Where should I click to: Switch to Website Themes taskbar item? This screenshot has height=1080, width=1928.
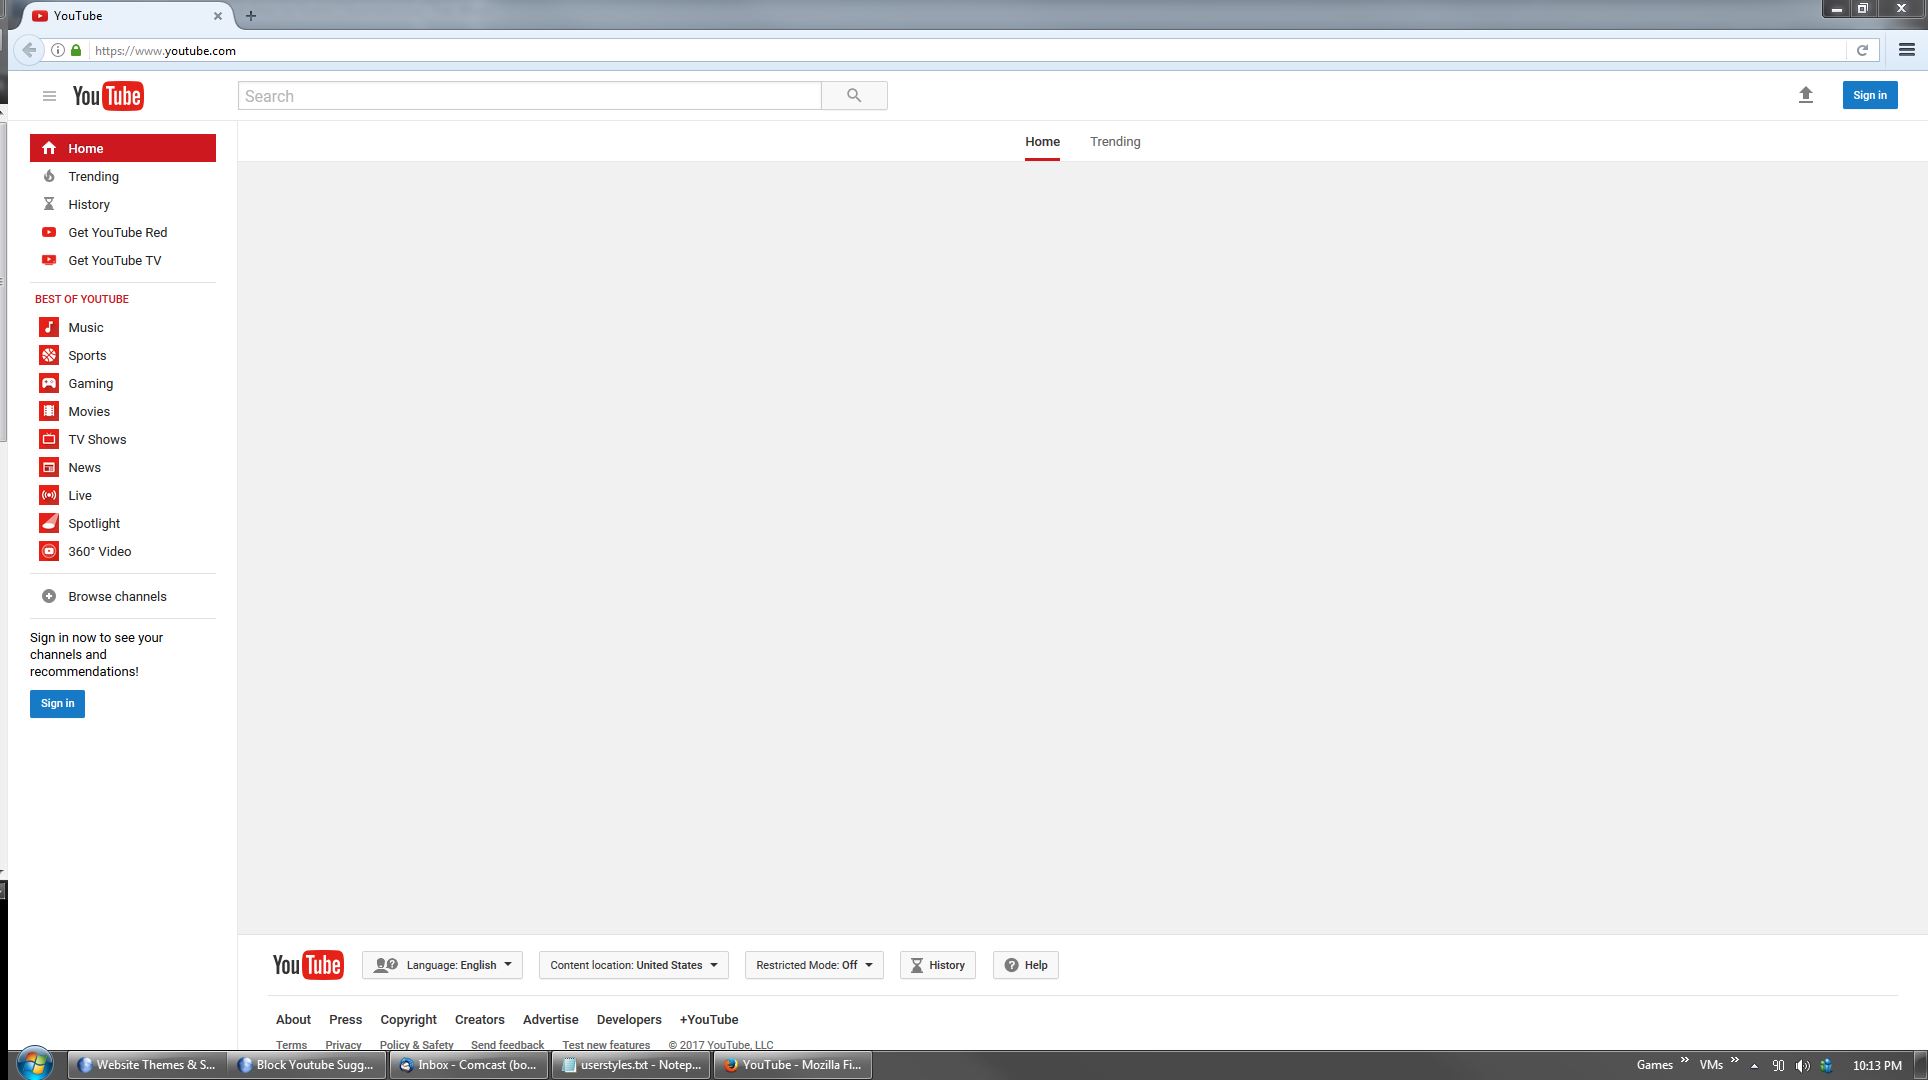tap(146, 1065)
